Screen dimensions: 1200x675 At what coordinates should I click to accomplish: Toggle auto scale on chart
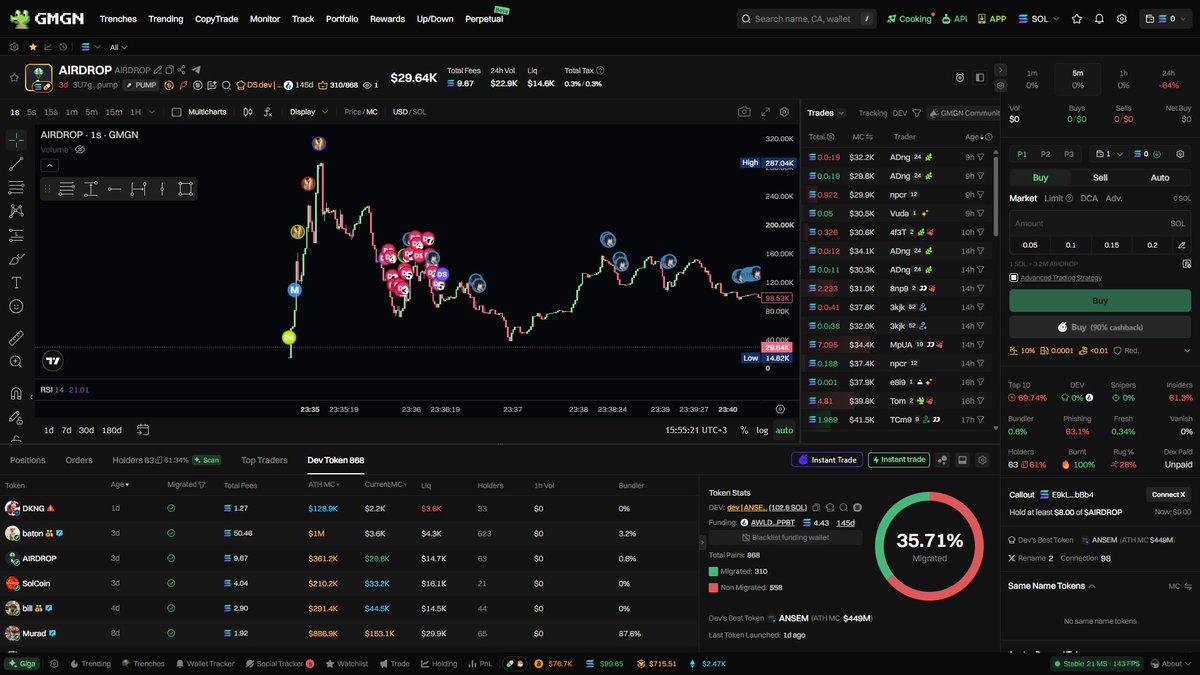784,430
